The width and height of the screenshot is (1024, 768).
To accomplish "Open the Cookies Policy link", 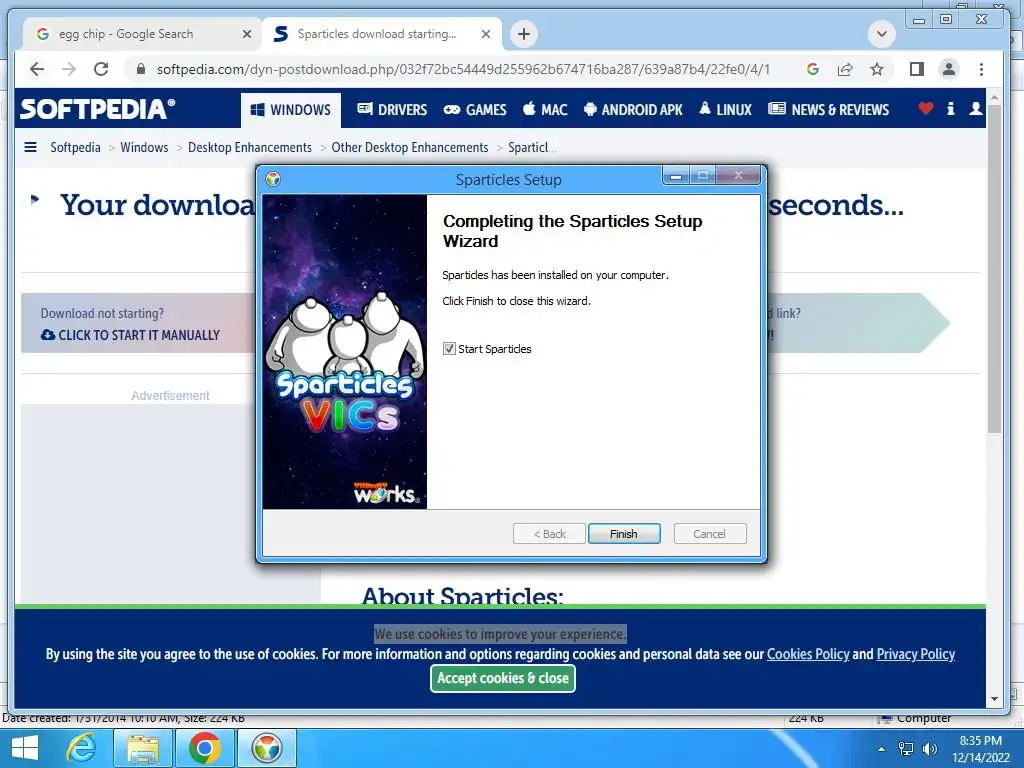I will tap(808, 654).
